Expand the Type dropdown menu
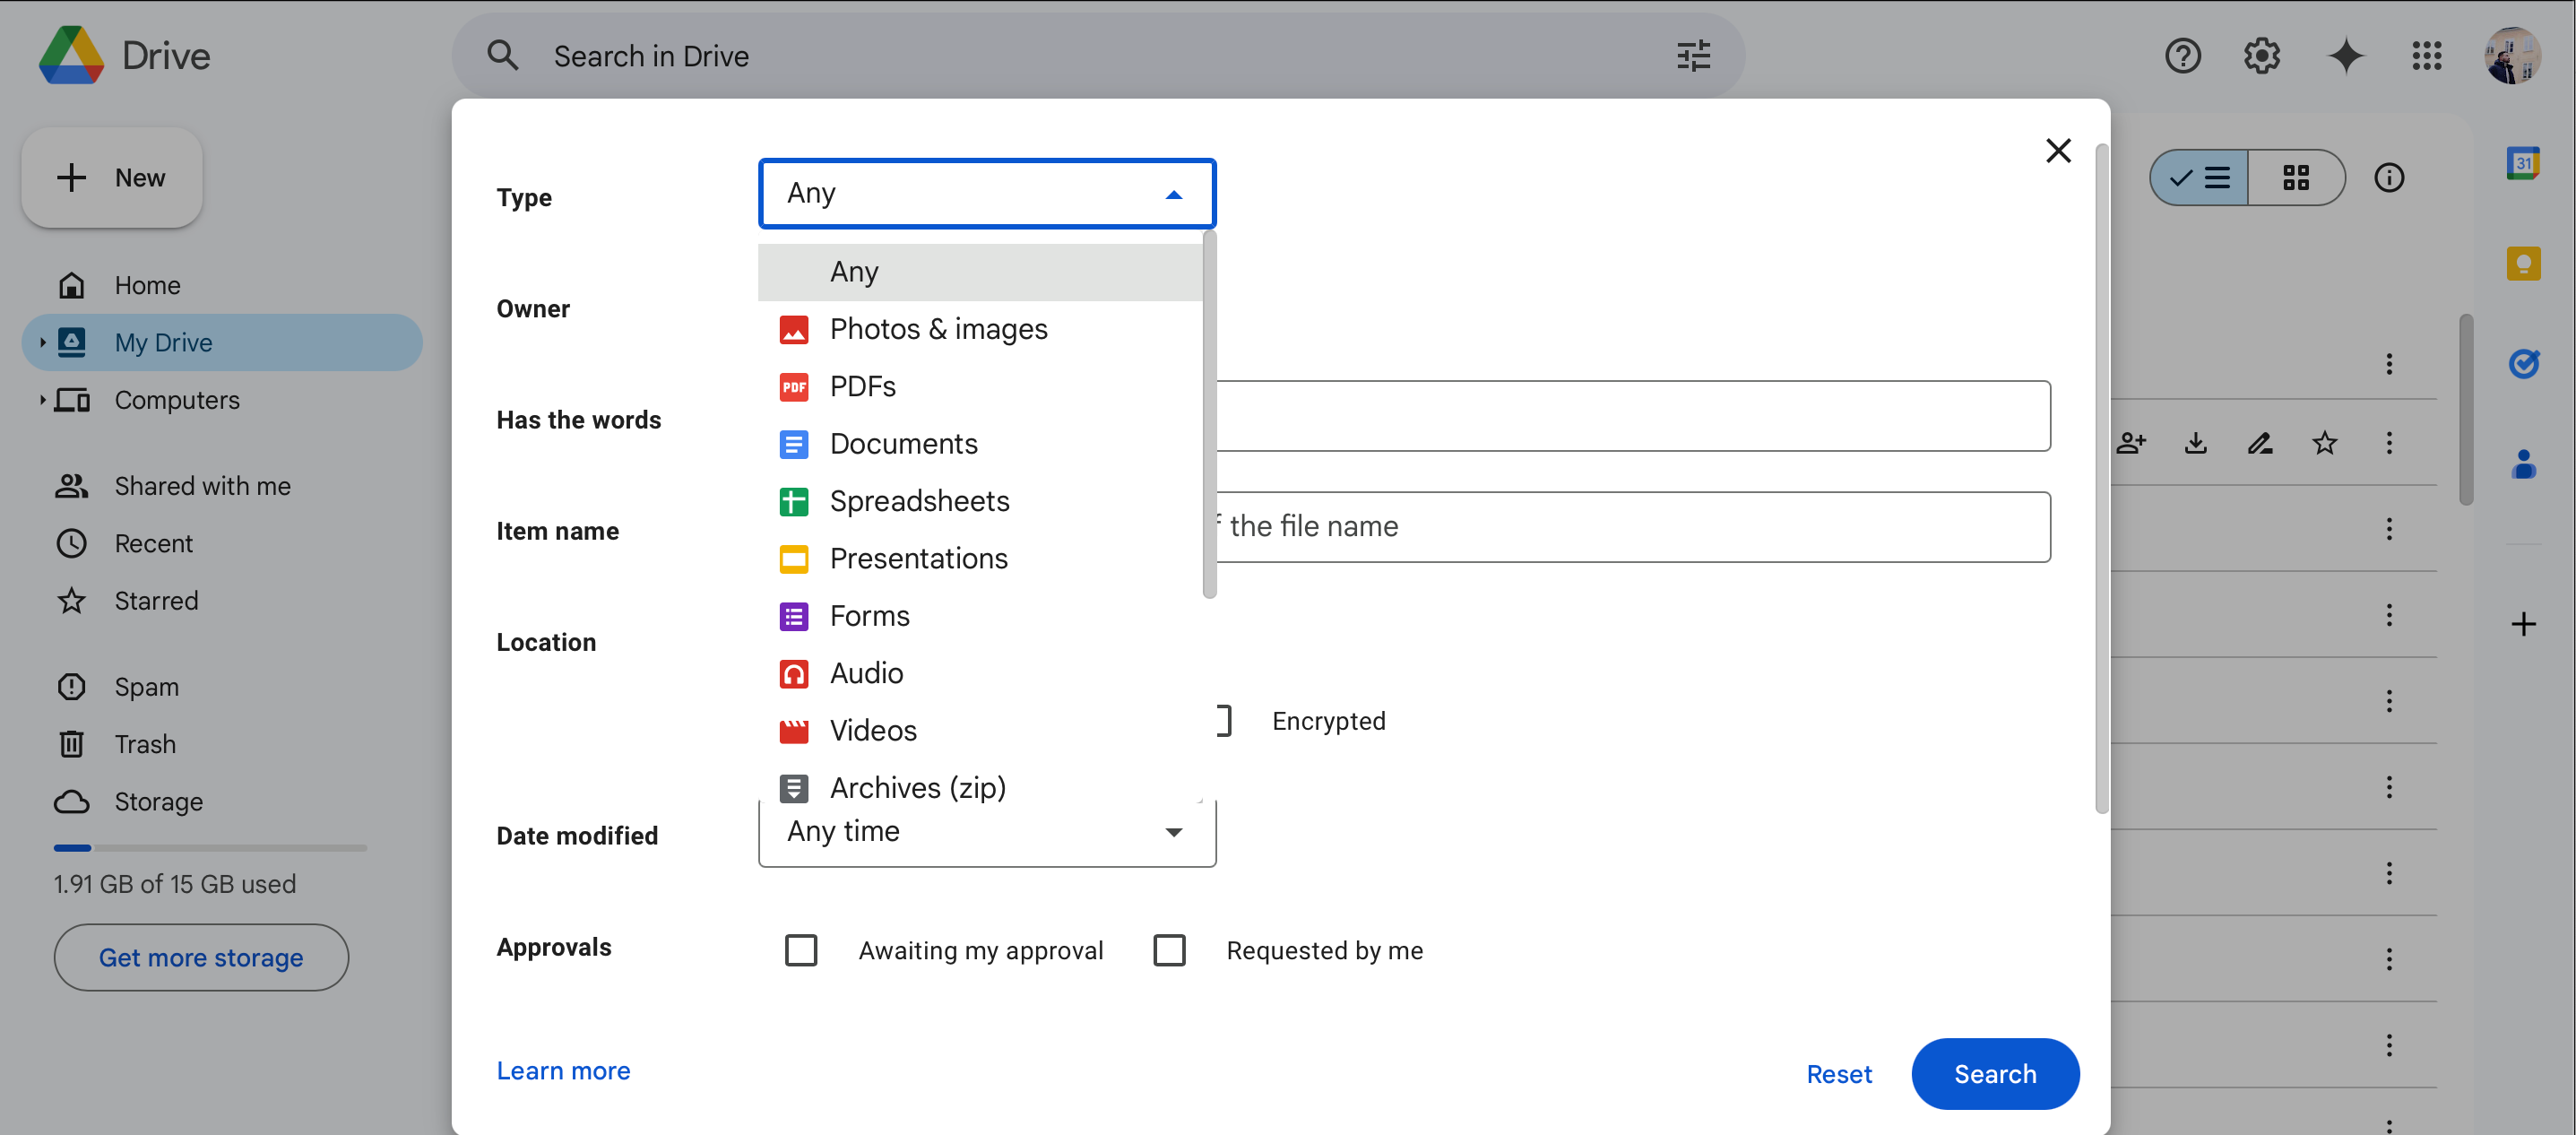 point(986,192)
